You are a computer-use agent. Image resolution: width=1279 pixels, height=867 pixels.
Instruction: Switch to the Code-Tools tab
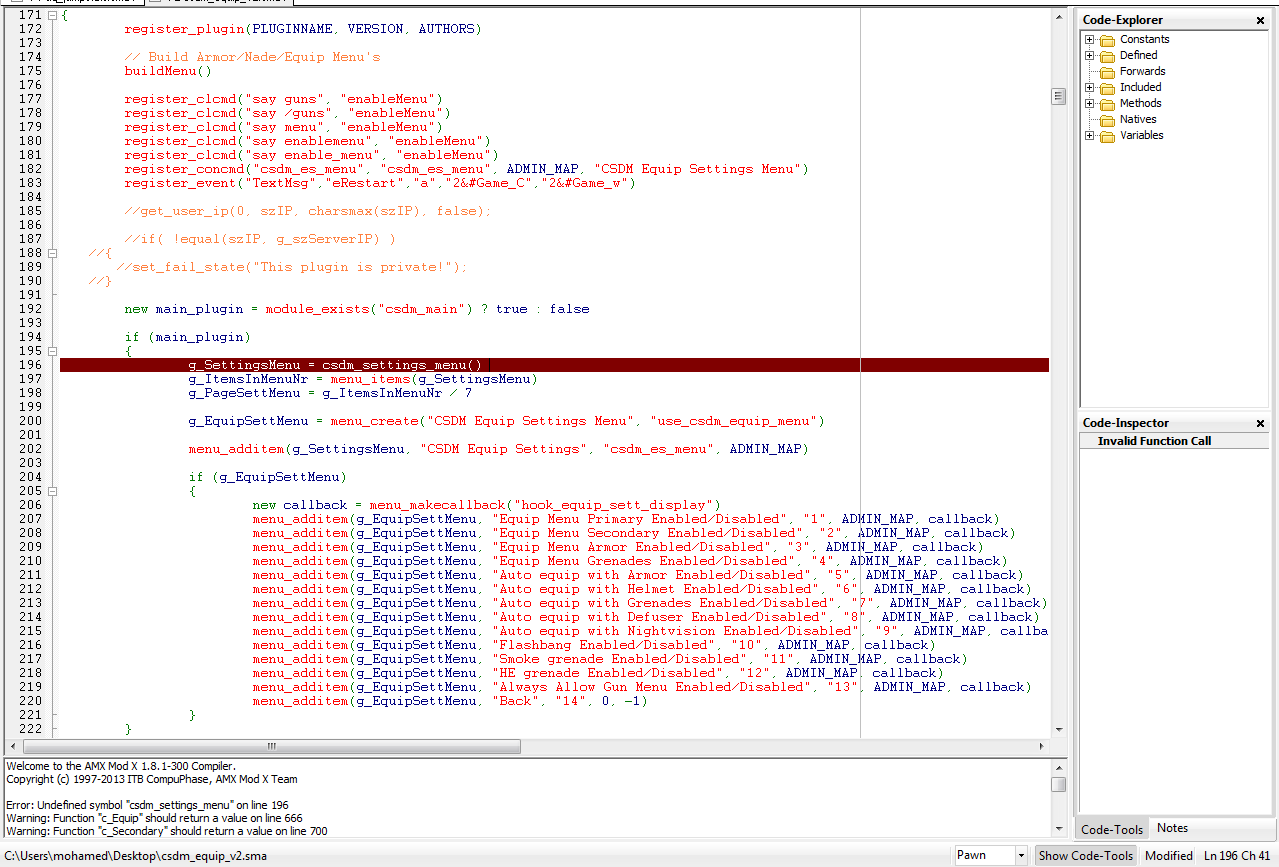point(1112,829)
